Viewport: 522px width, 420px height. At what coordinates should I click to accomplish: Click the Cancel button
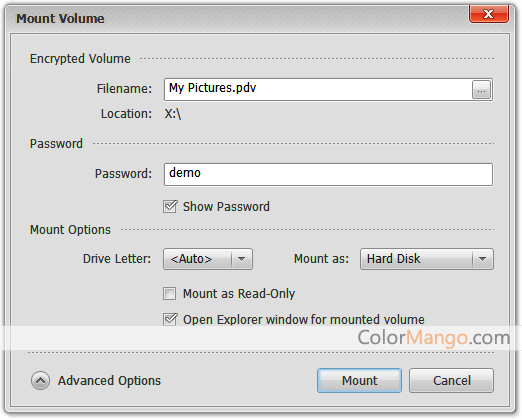click(452, 380)
